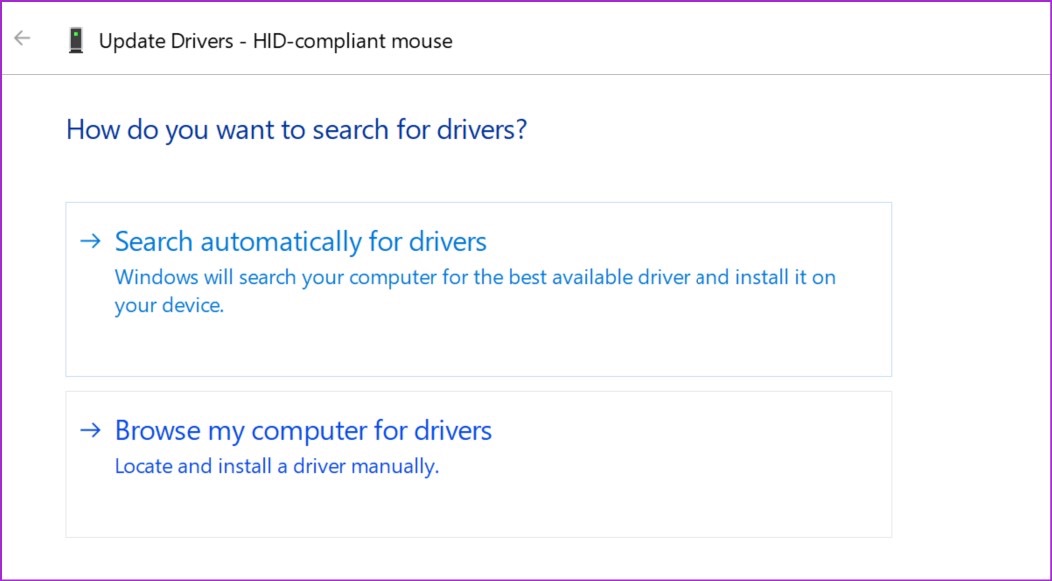Screen dimensions: 1052x581
Task: Click the word 'Search' in the first option title
Action: click(x=154, y=242)
